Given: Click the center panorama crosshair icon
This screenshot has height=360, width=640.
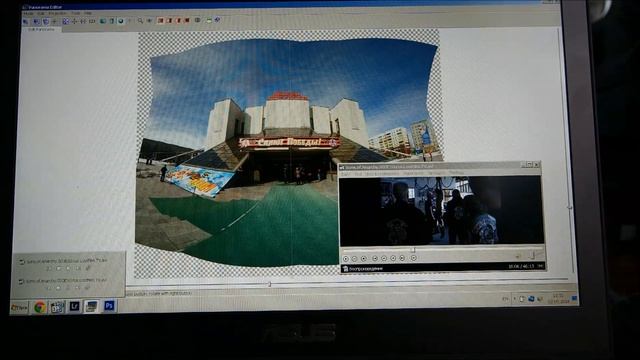Looking at the screenshot, I should point(74,21).
